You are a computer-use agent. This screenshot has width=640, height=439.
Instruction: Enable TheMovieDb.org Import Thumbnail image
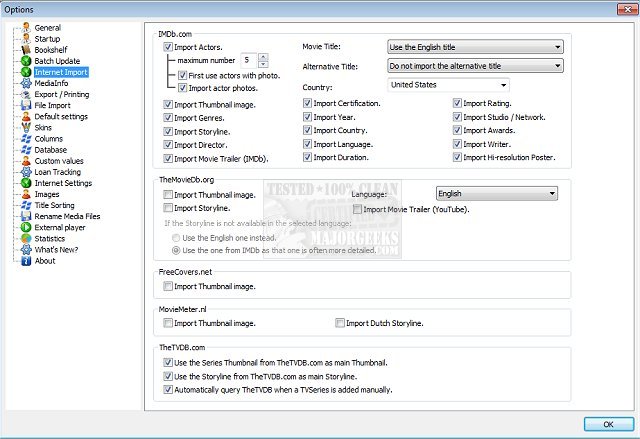(168, 195)
